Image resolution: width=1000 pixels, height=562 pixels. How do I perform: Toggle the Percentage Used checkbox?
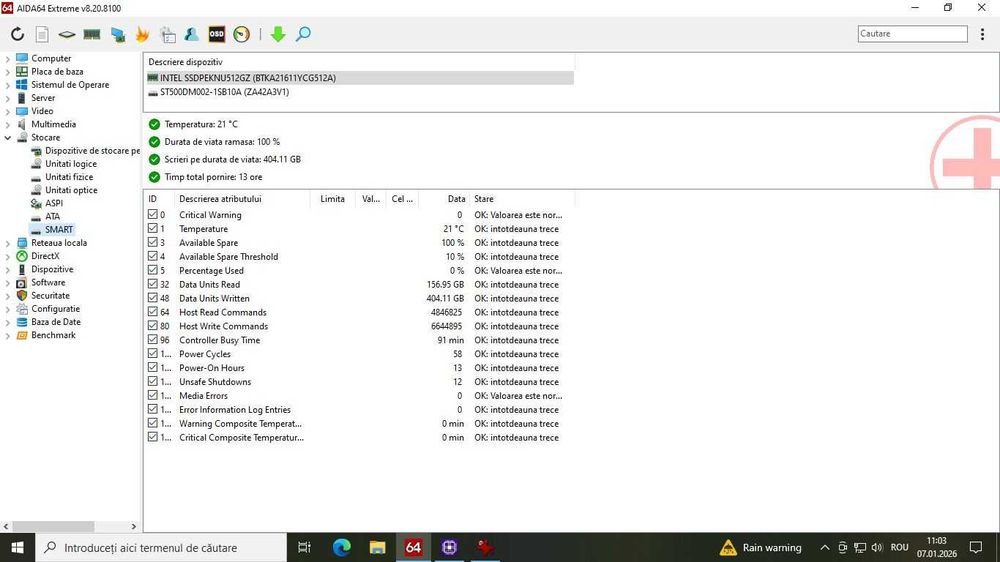tap(152, 270)
